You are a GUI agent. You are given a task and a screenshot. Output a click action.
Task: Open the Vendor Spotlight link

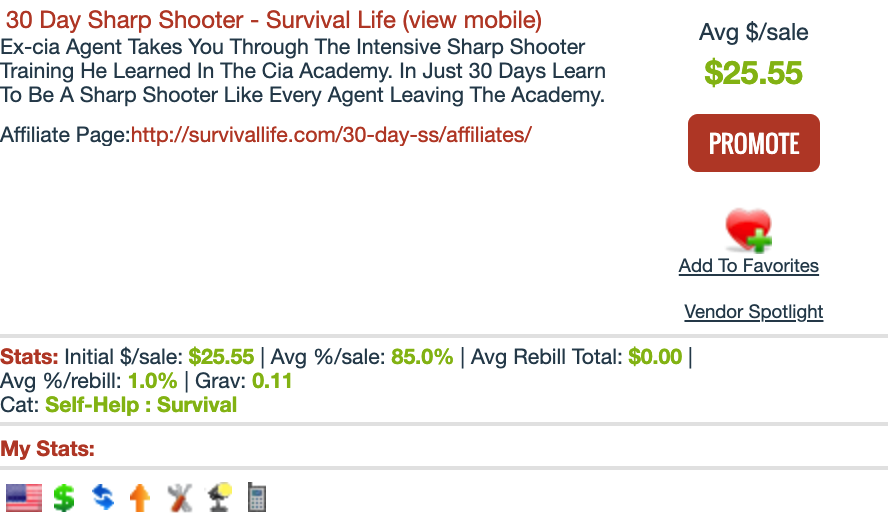coord(754,312)
